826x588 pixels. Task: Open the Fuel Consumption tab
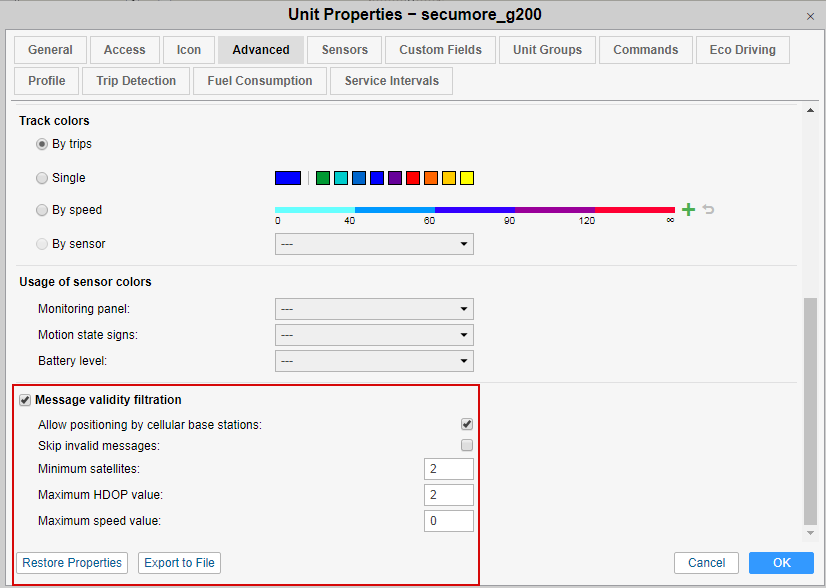tap(260, 81)
